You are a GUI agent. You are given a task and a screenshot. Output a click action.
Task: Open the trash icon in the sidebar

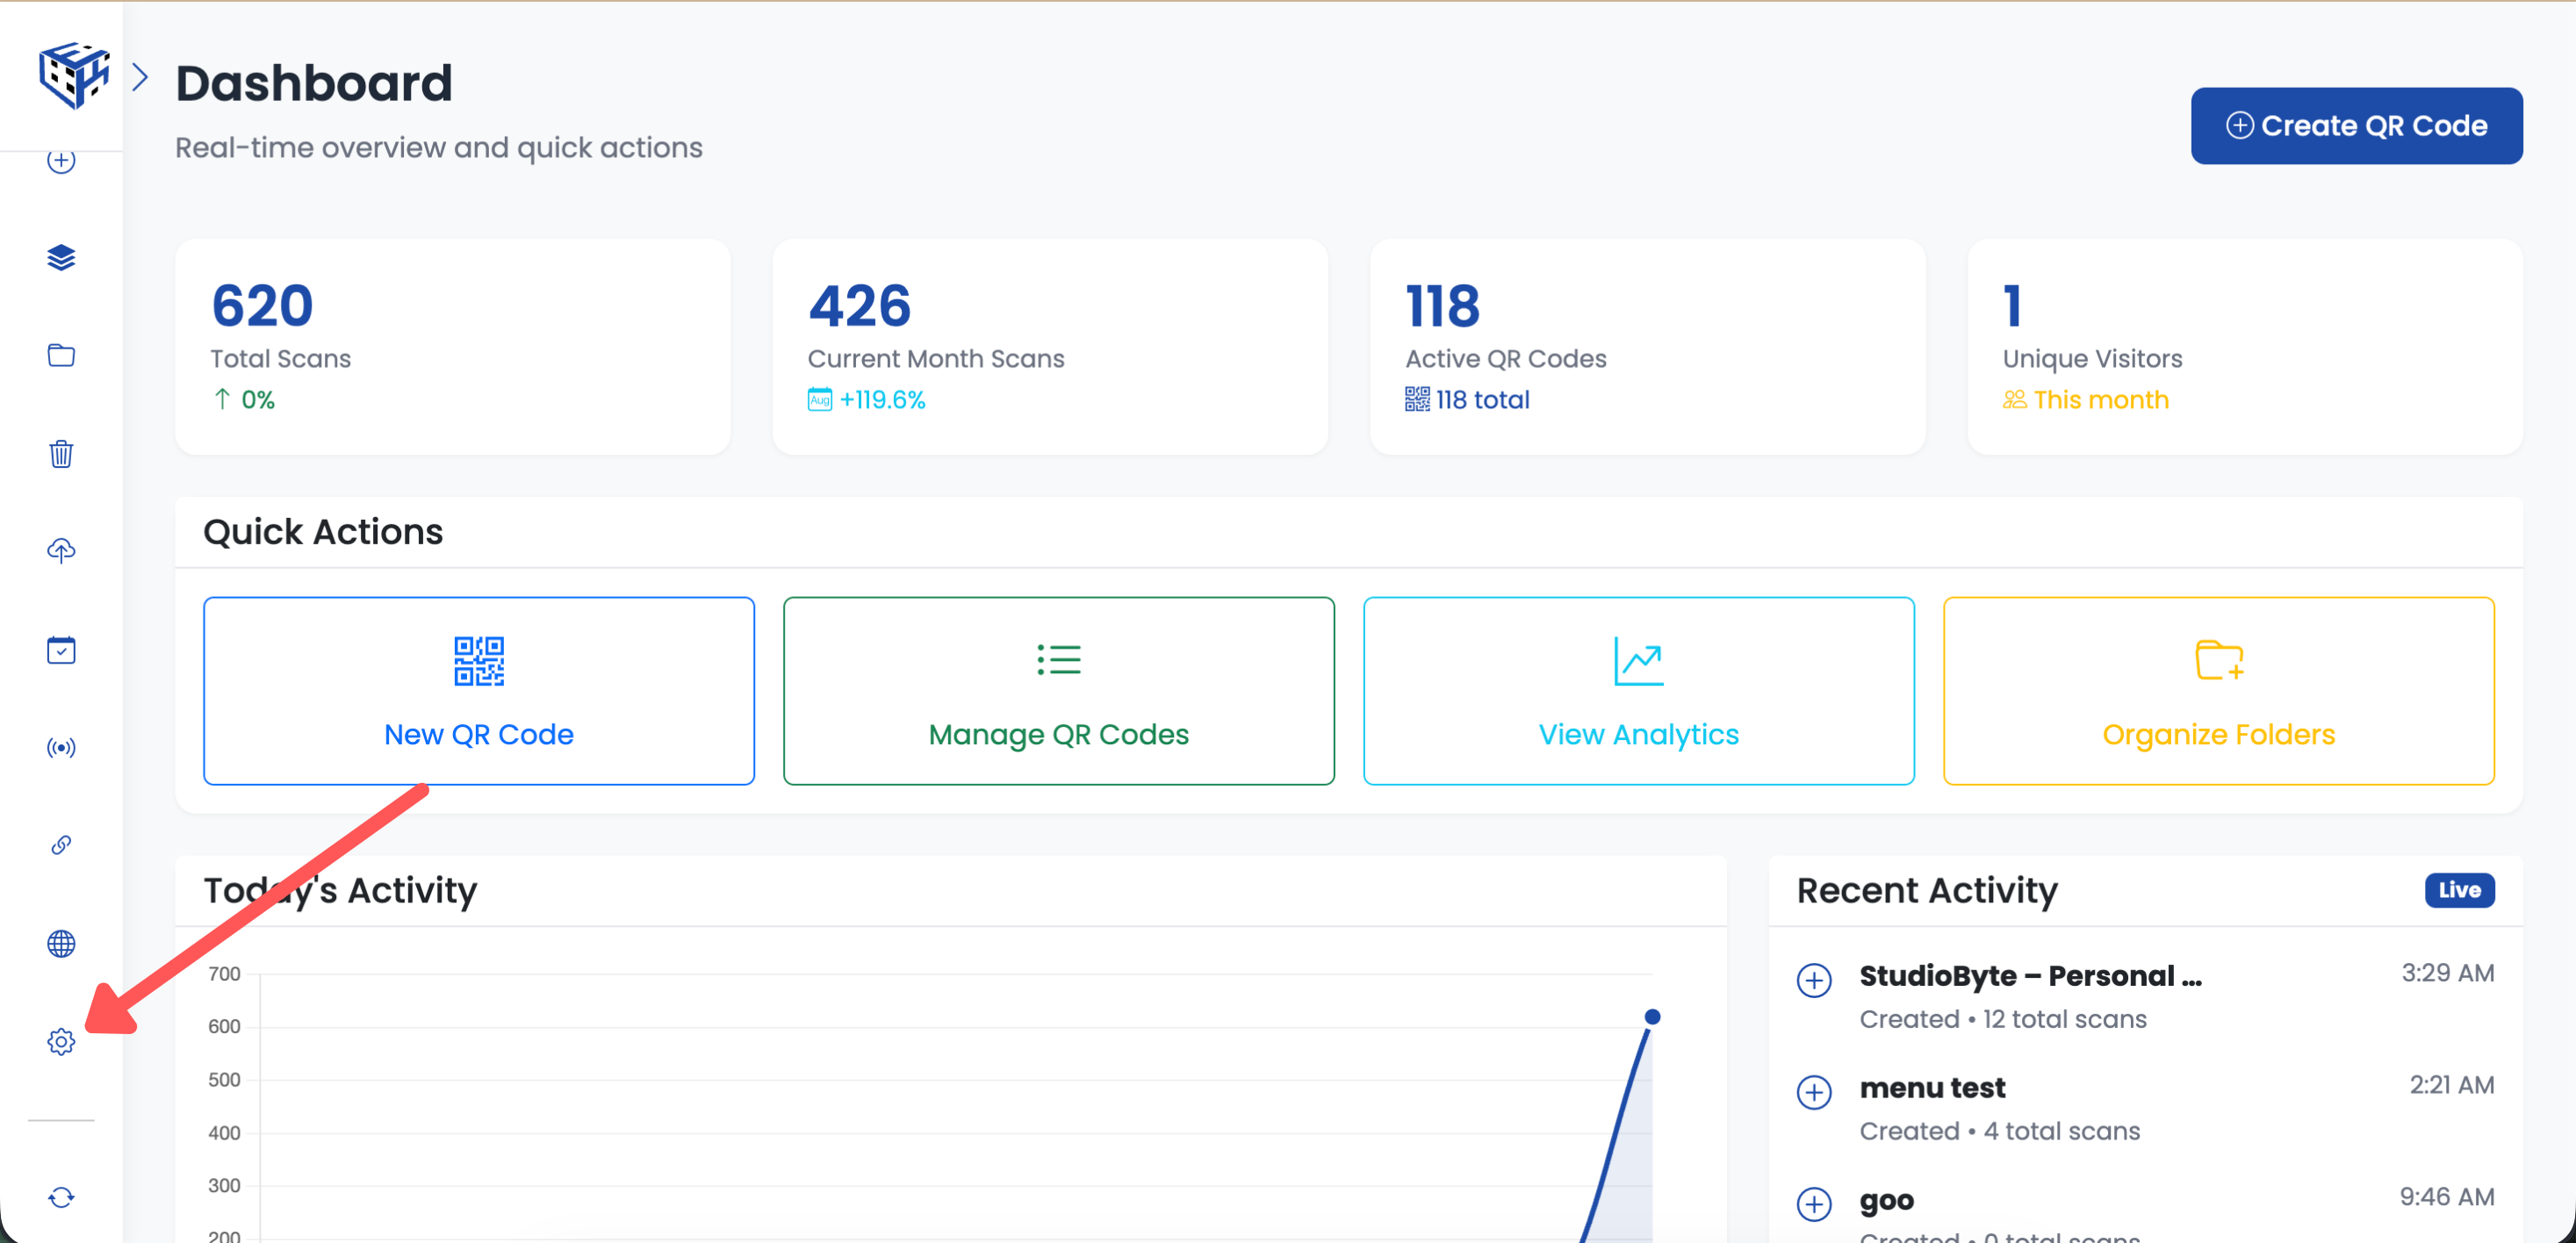point(61,454)
